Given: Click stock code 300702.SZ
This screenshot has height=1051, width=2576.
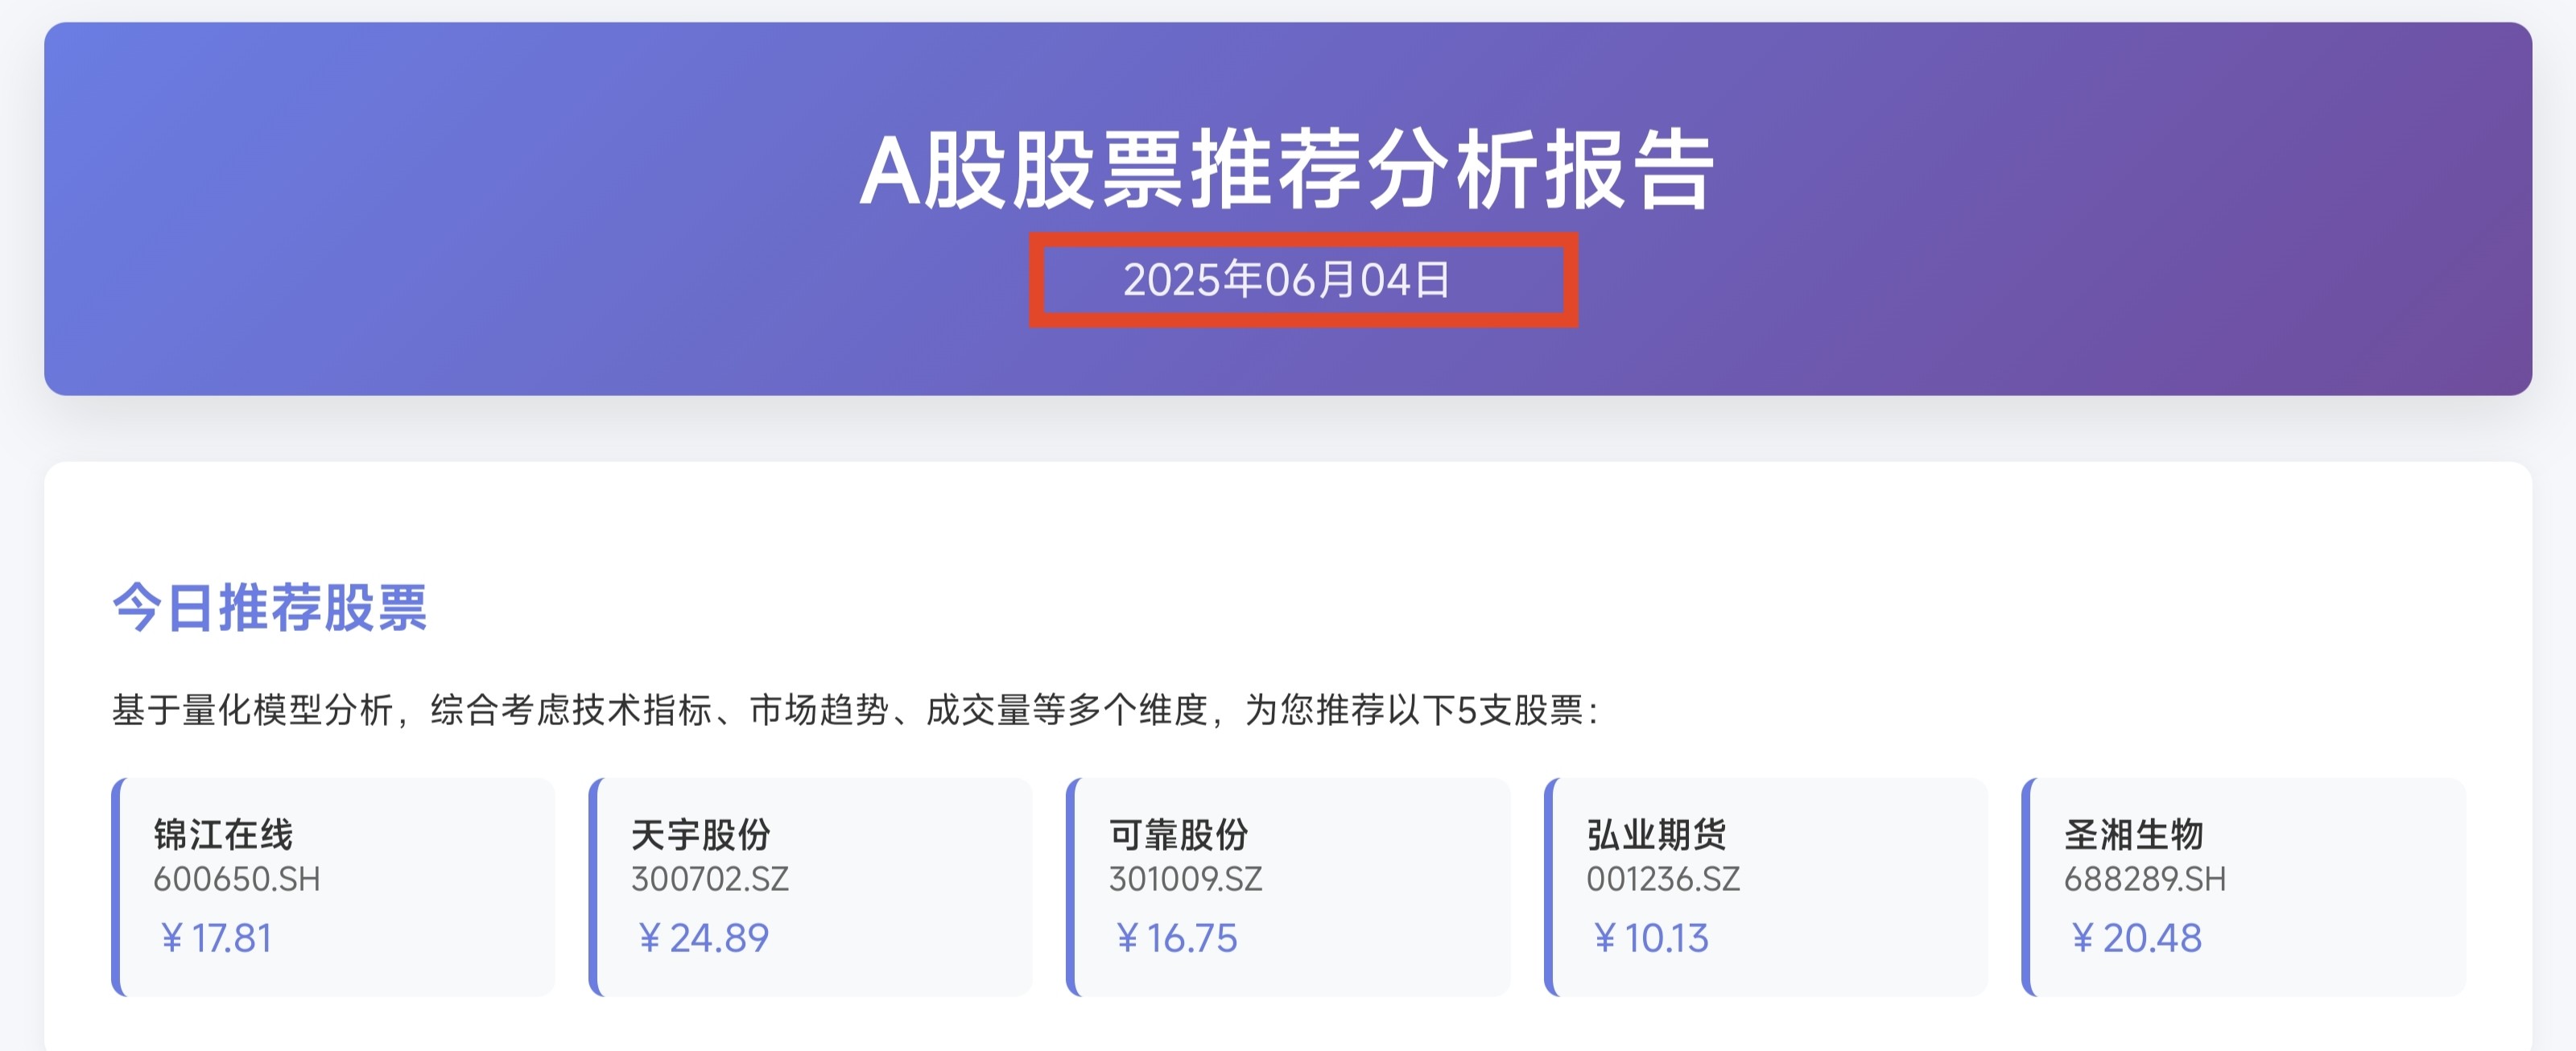Looking at the screenshot, I should (710, 879).
